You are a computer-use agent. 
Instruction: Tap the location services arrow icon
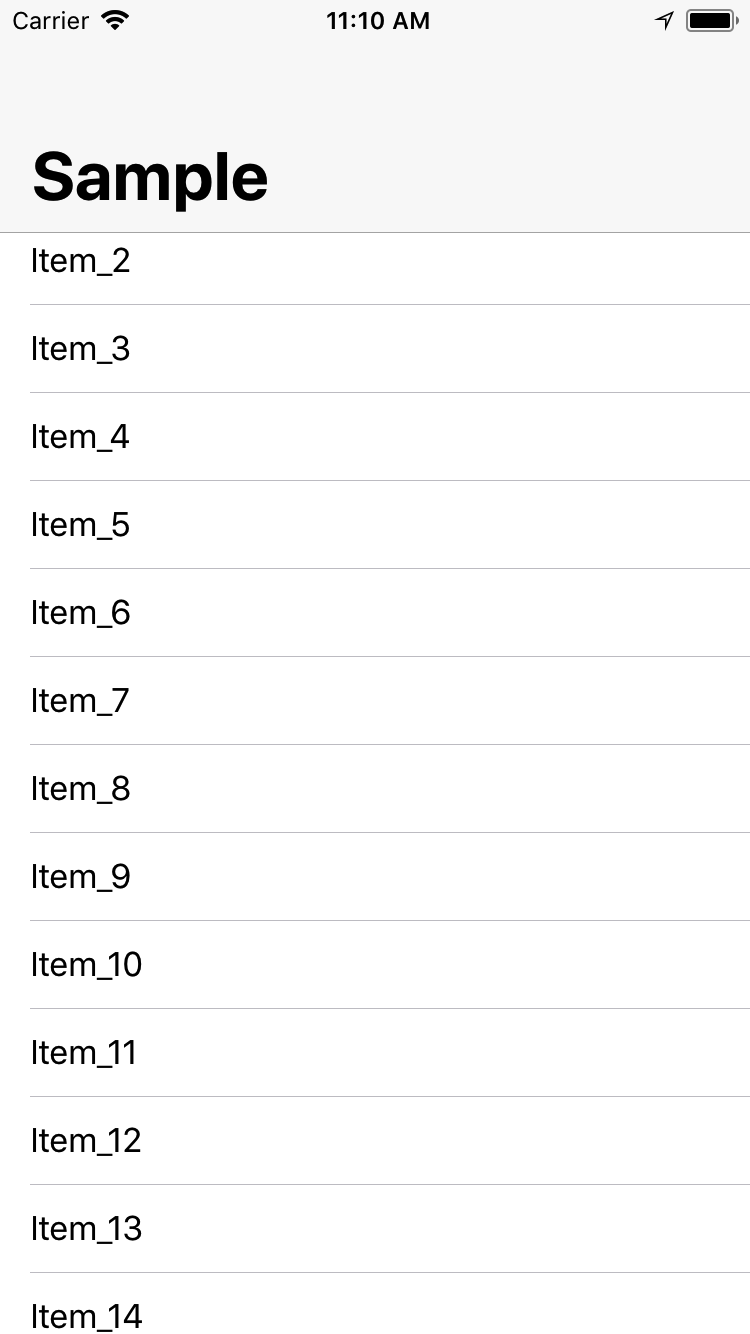tap(664, 21)
